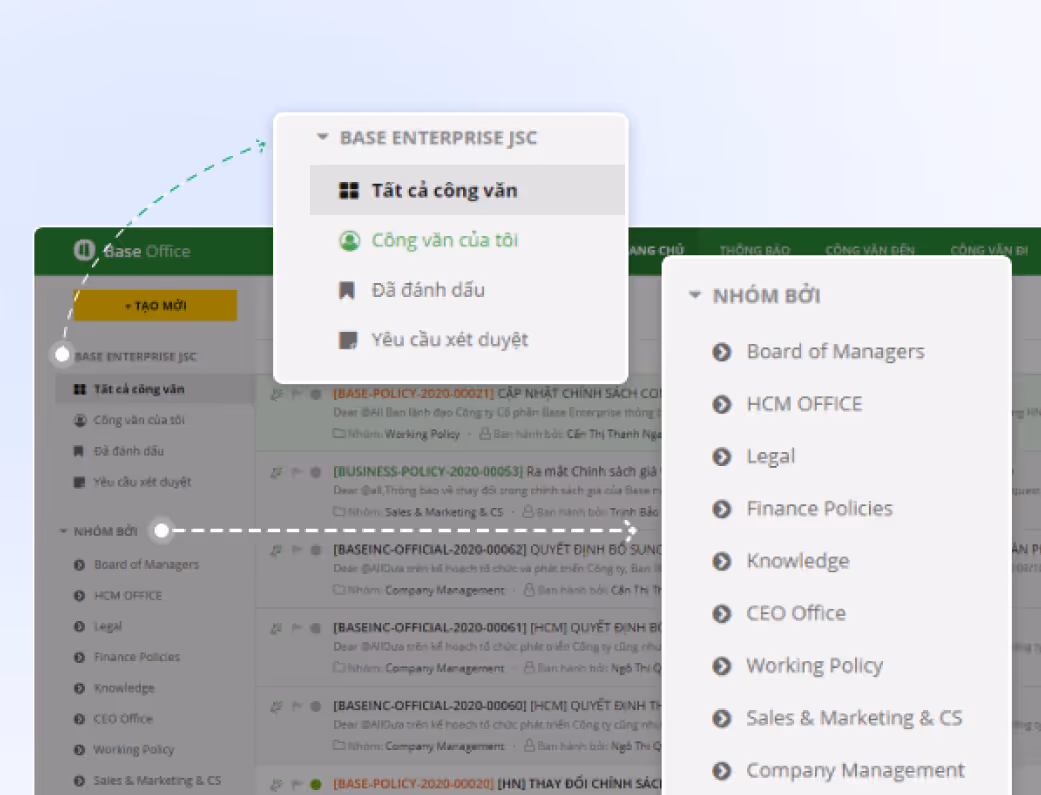The image size is (1041, 795).
Task: Click the note icon beside Yêu cầu xét duyệt in popup
Action: coord(348,340)
